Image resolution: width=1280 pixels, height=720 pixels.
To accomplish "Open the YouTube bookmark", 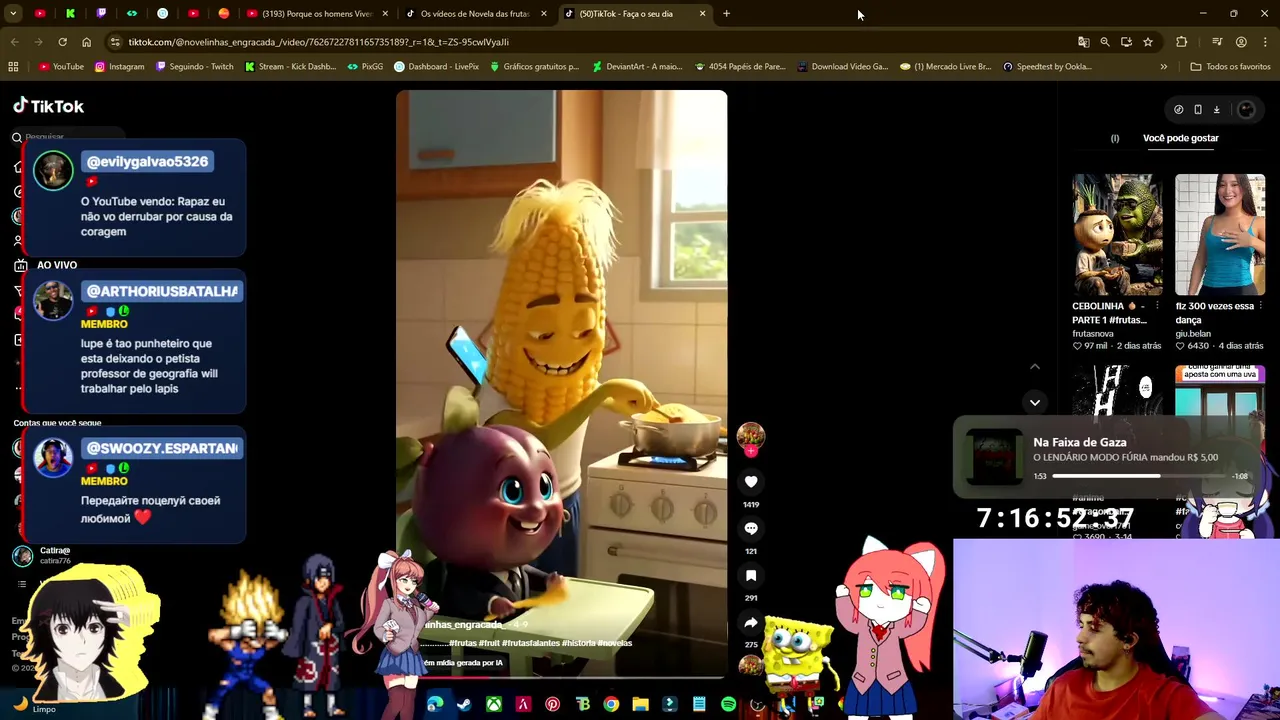I will (x=61, y=67).
